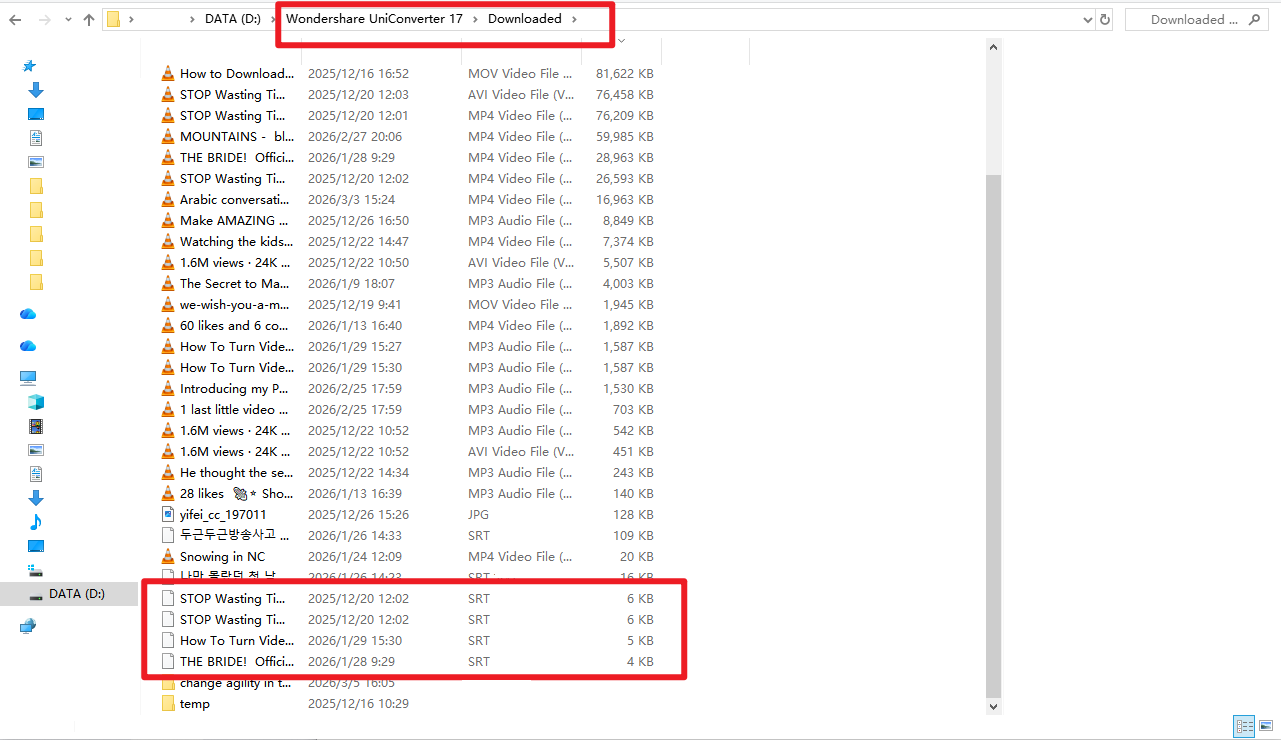Open the breadcrumb arrow after Downloaded
The width and height of the screenshot is (1281, 740).
573,19
